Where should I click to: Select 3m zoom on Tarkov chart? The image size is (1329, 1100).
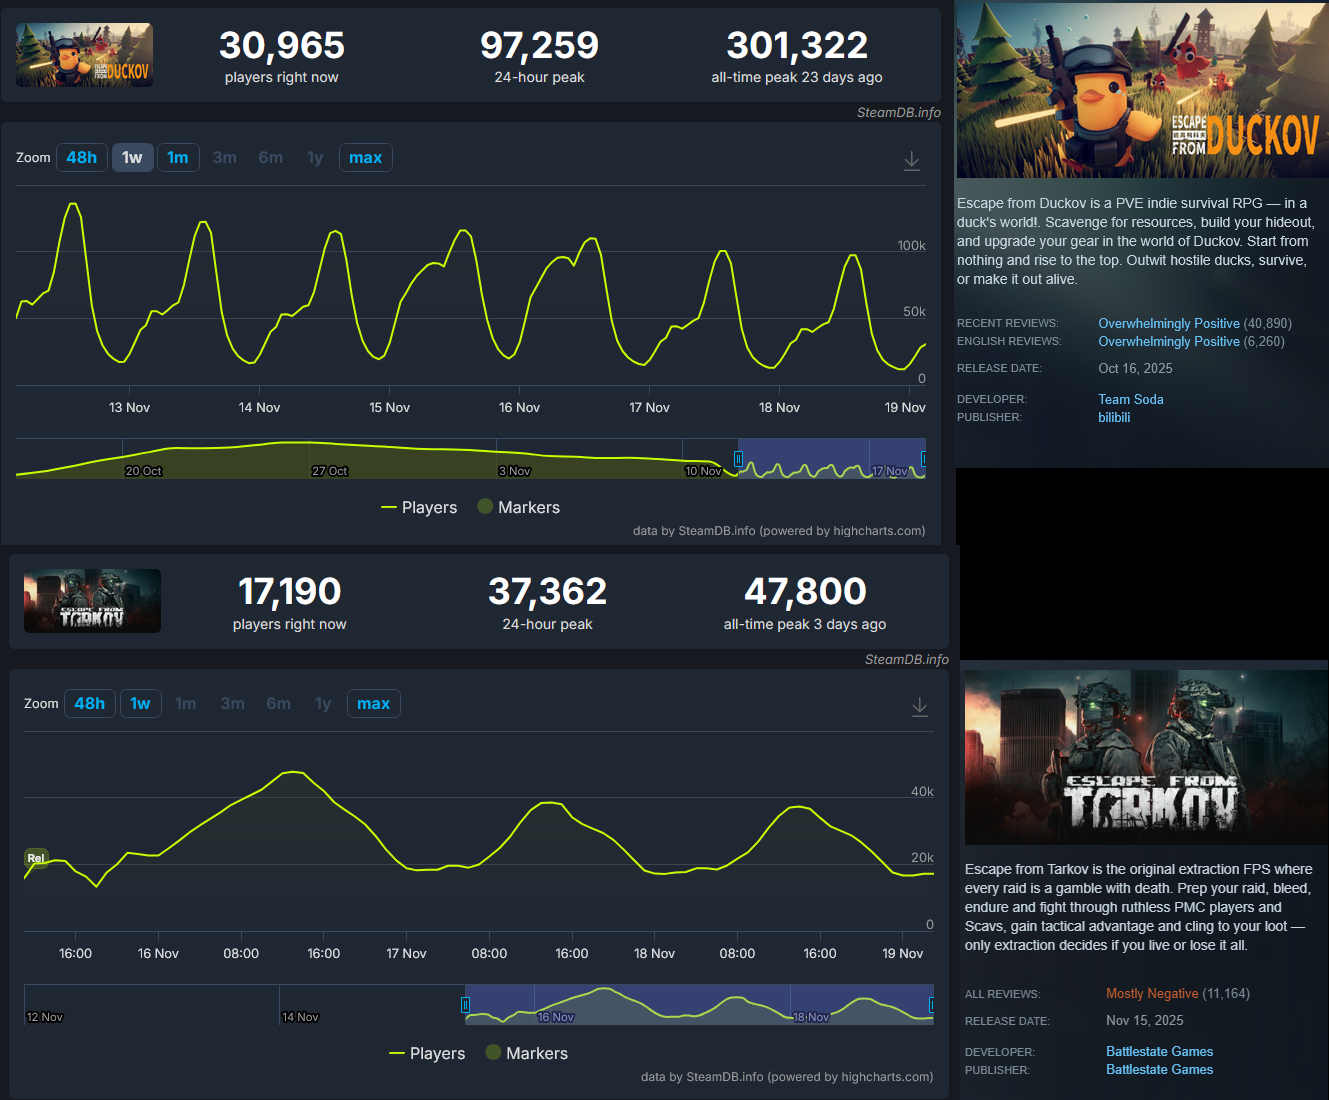point(233,704)
